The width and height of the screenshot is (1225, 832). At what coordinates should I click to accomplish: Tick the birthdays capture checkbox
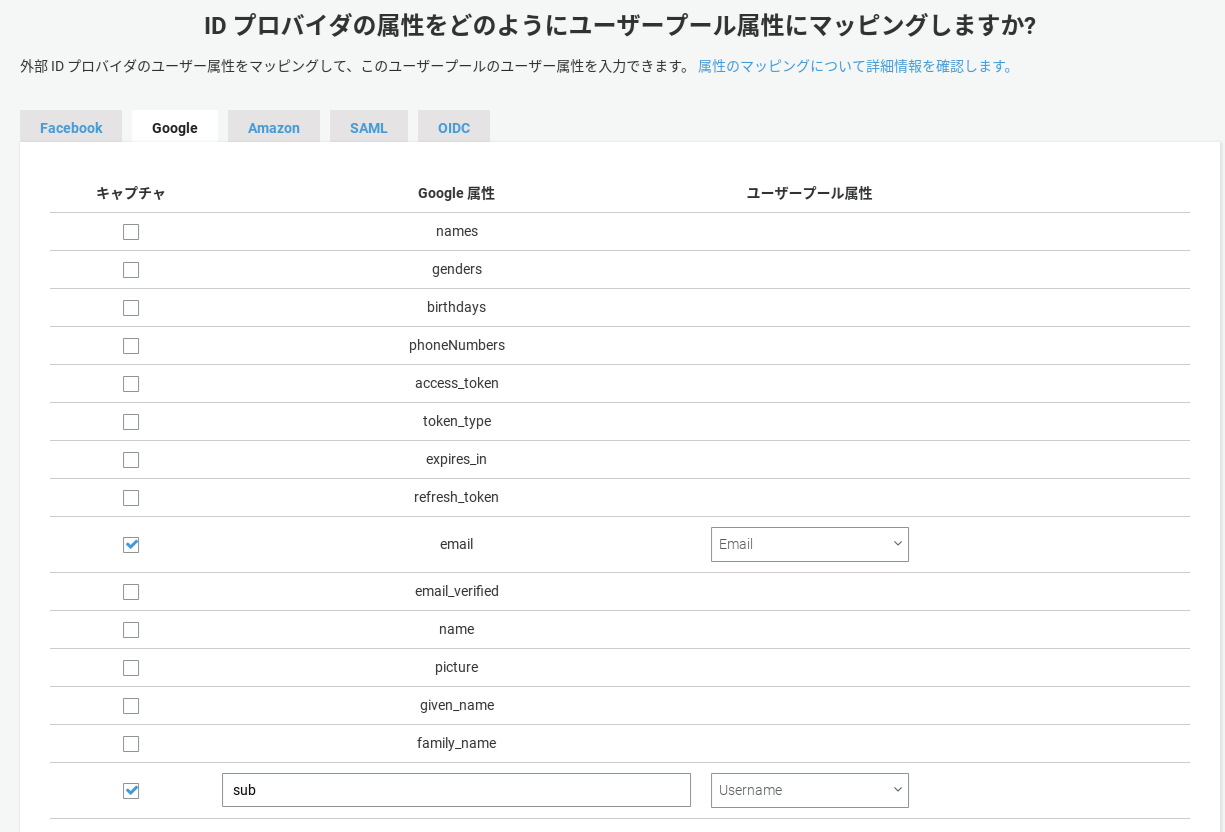tap(131, 308)
